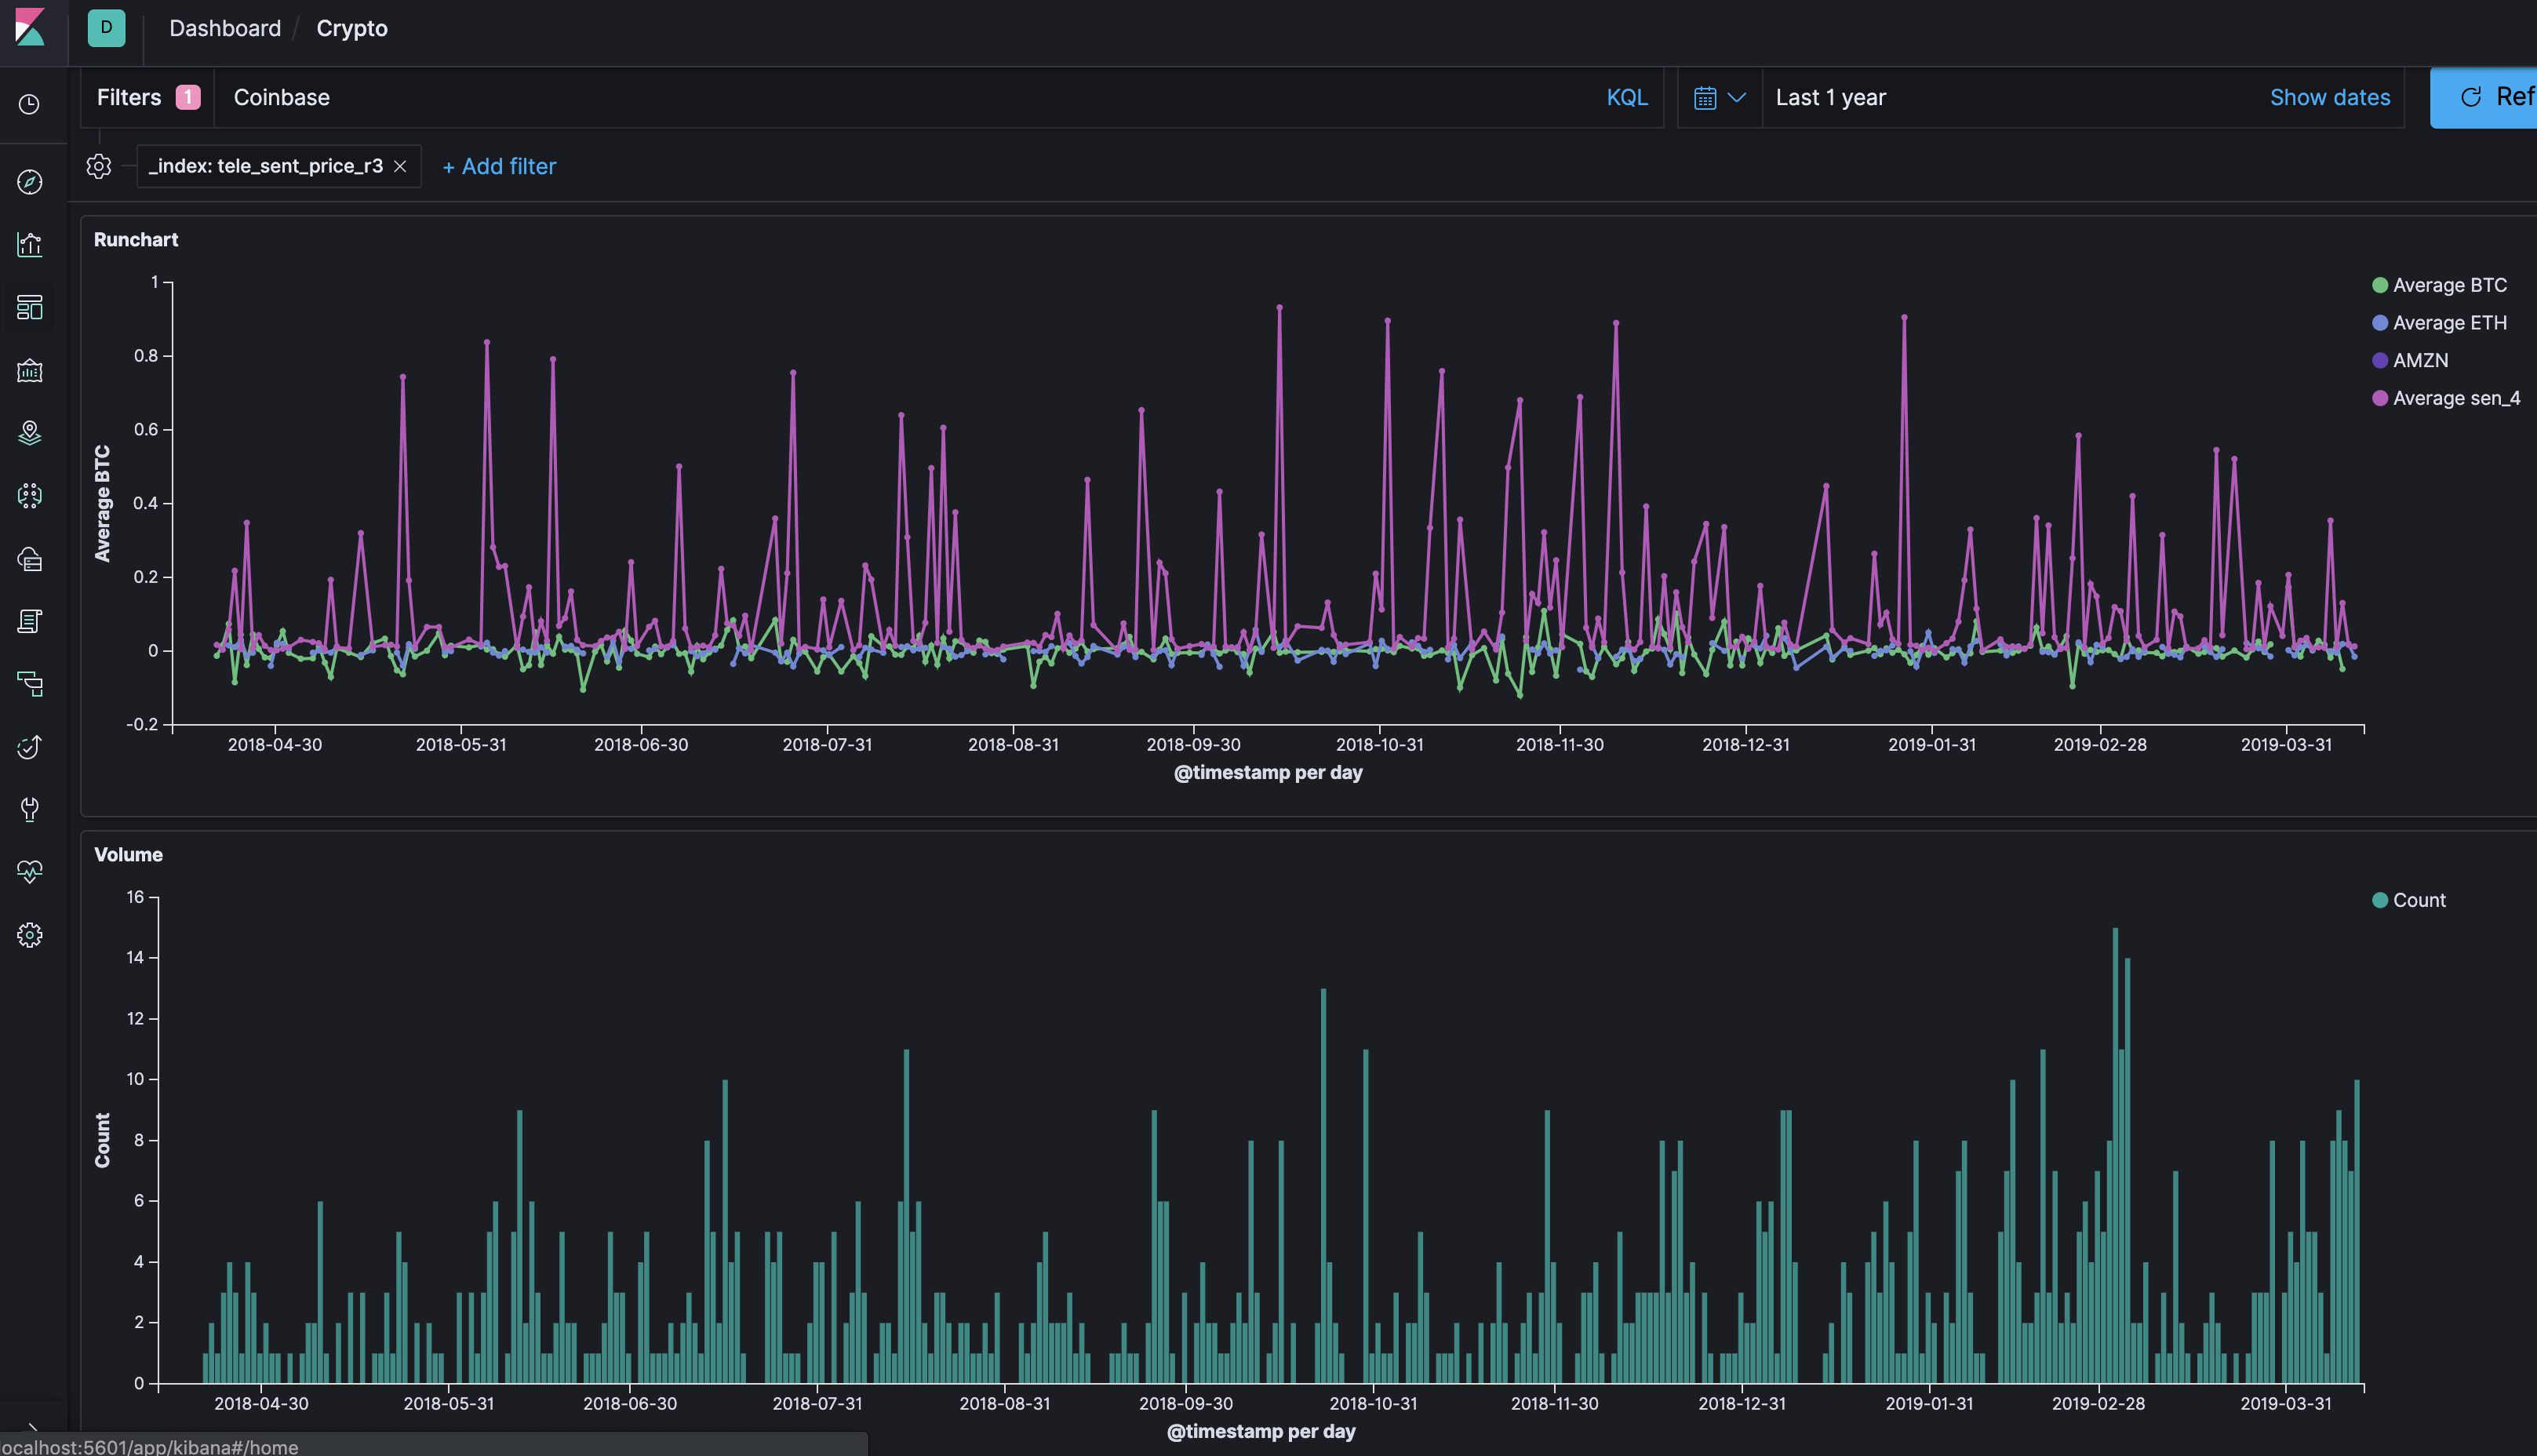2537x1456 pixels.
Task: Open the filter options gear menu
Action: tap(98, 166)
